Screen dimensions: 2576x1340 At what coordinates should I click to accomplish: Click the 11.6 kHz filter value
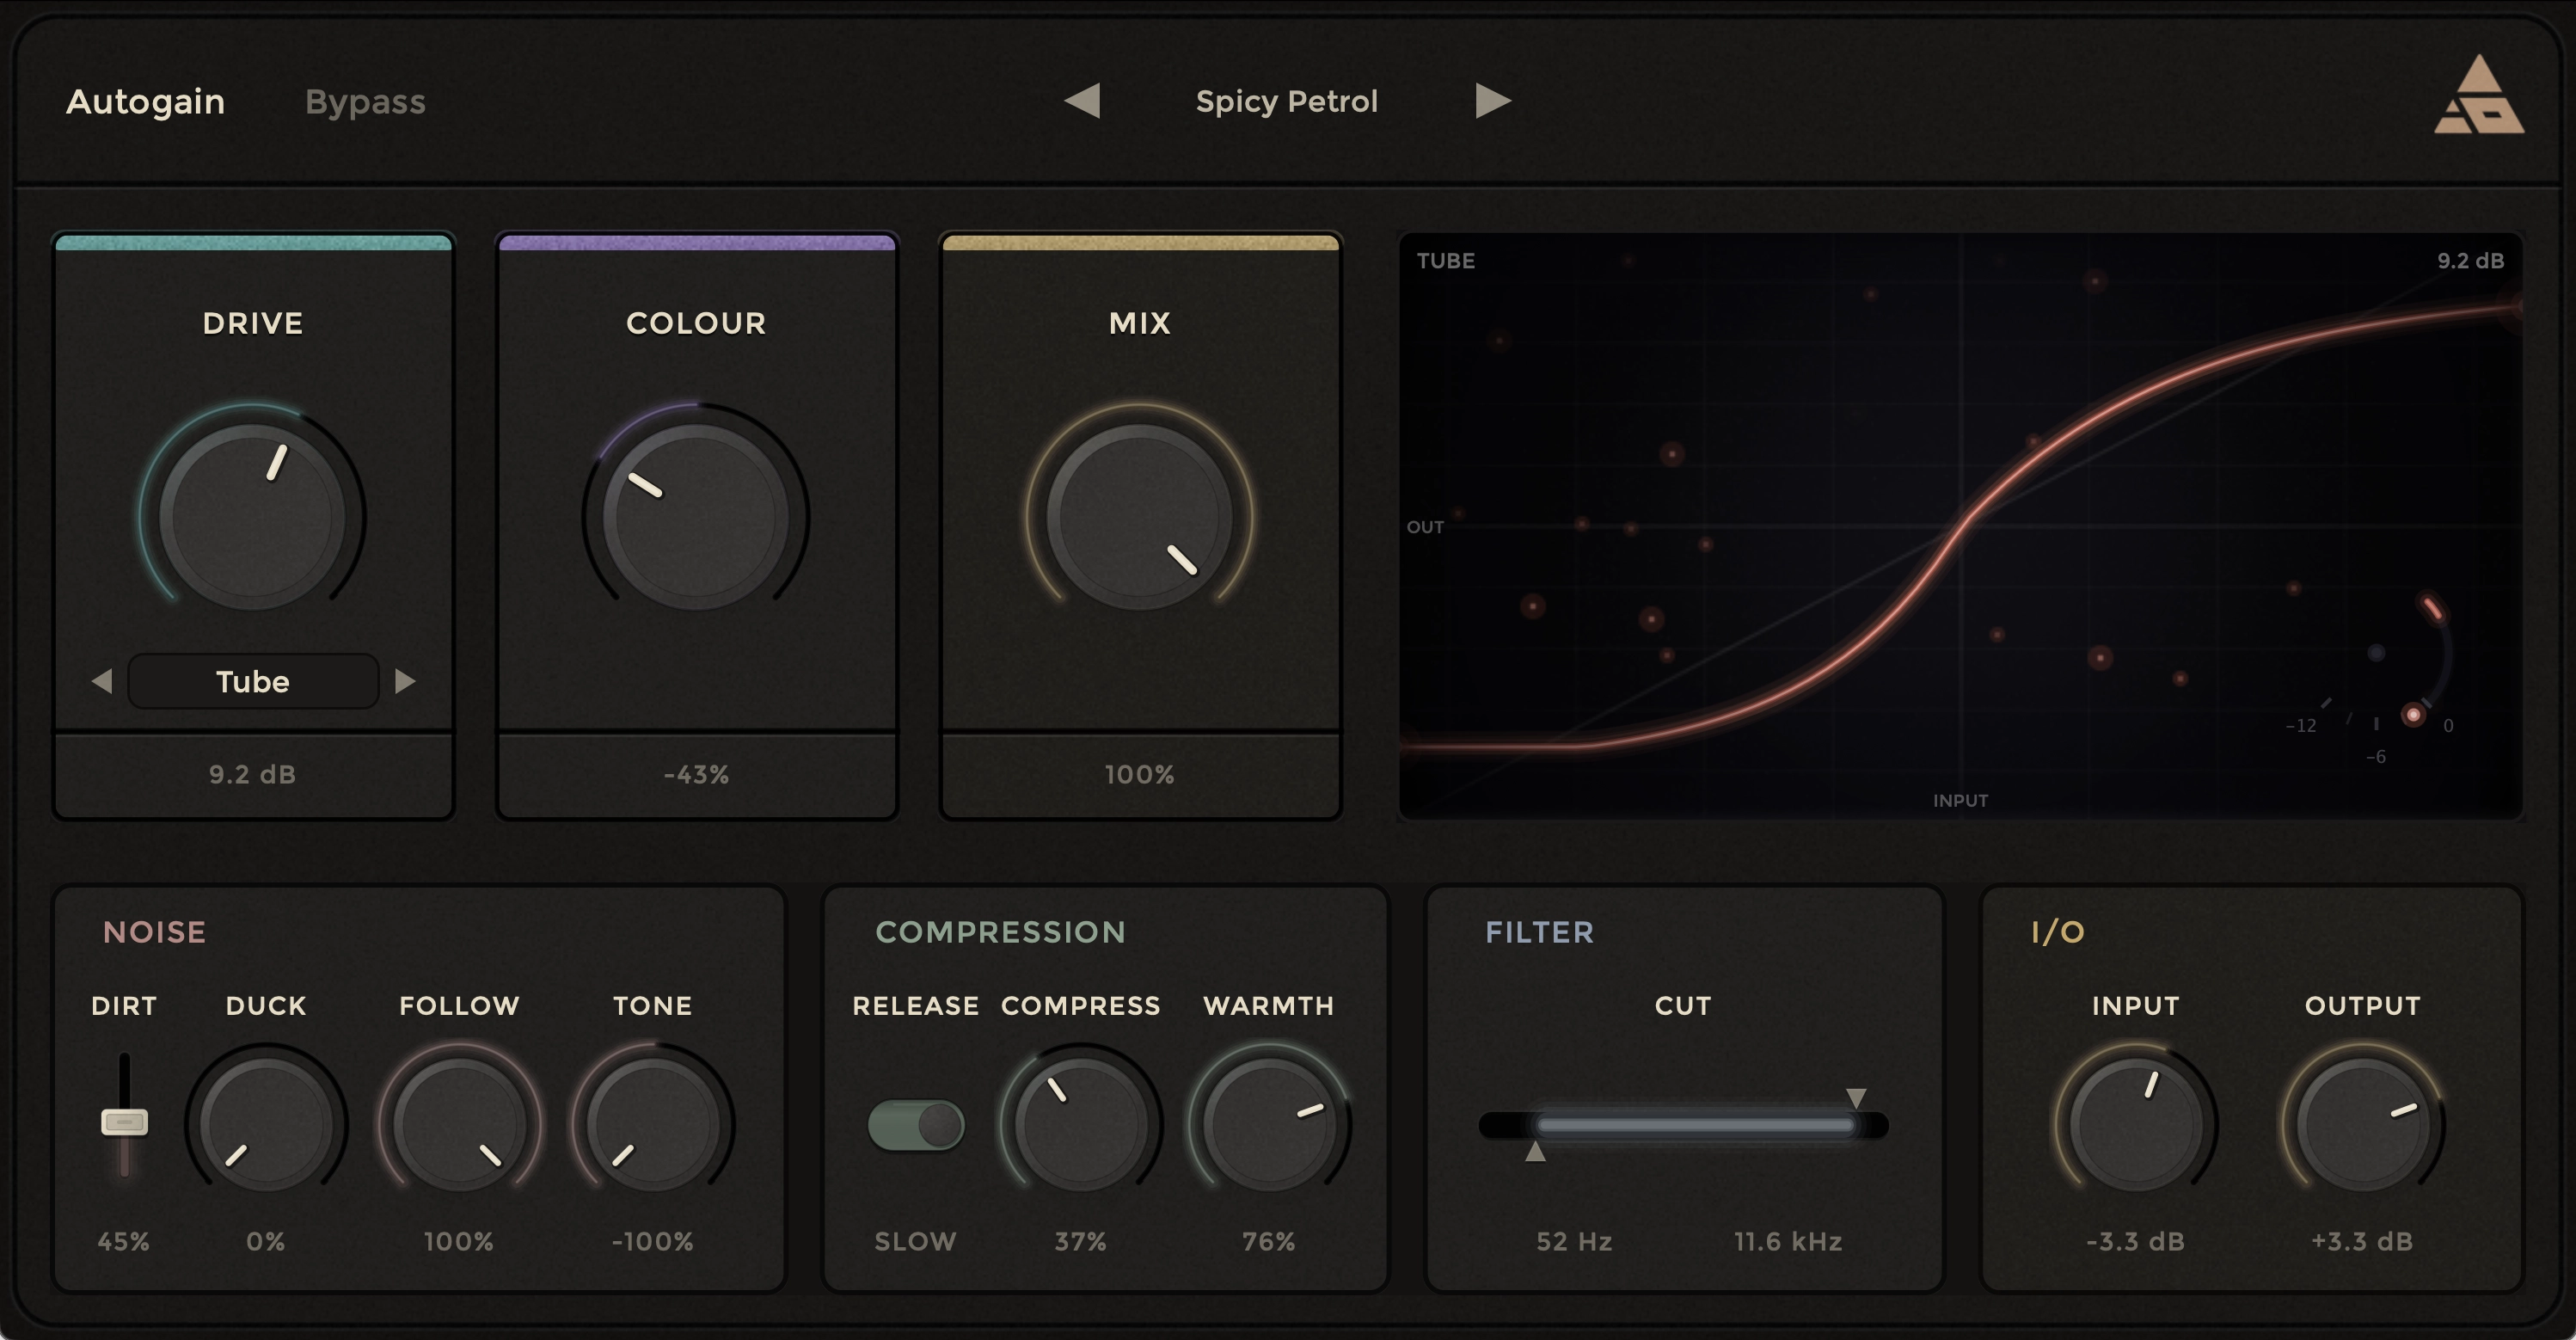pos(1788,1241)
